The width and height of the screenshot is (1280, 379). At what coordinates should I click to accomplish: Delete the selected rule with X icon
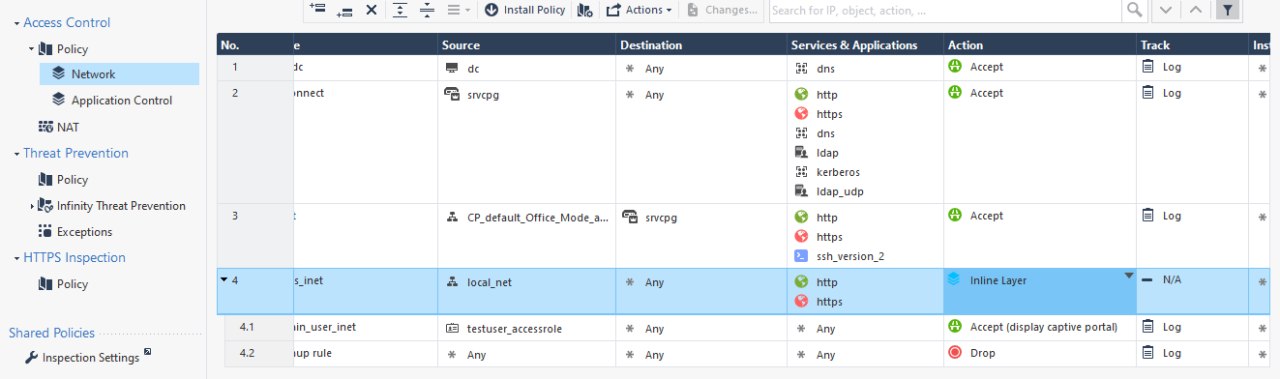[371, 9]
